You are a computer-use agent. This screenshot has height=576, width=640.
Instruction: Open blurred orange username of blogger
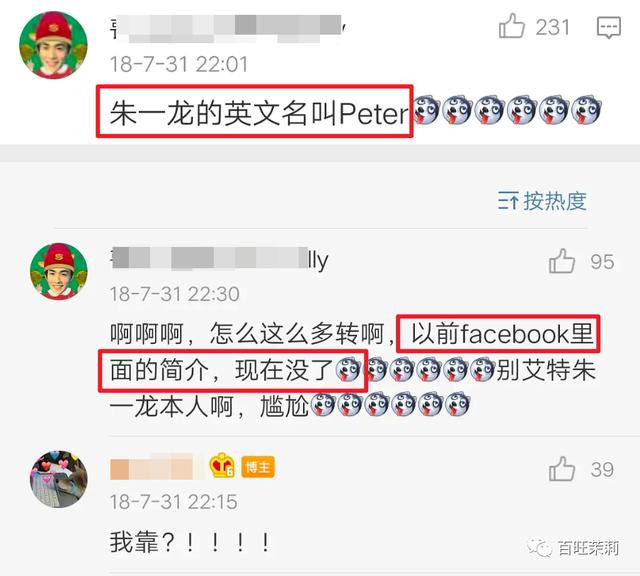pyautogui.click(x=157, y=467)
